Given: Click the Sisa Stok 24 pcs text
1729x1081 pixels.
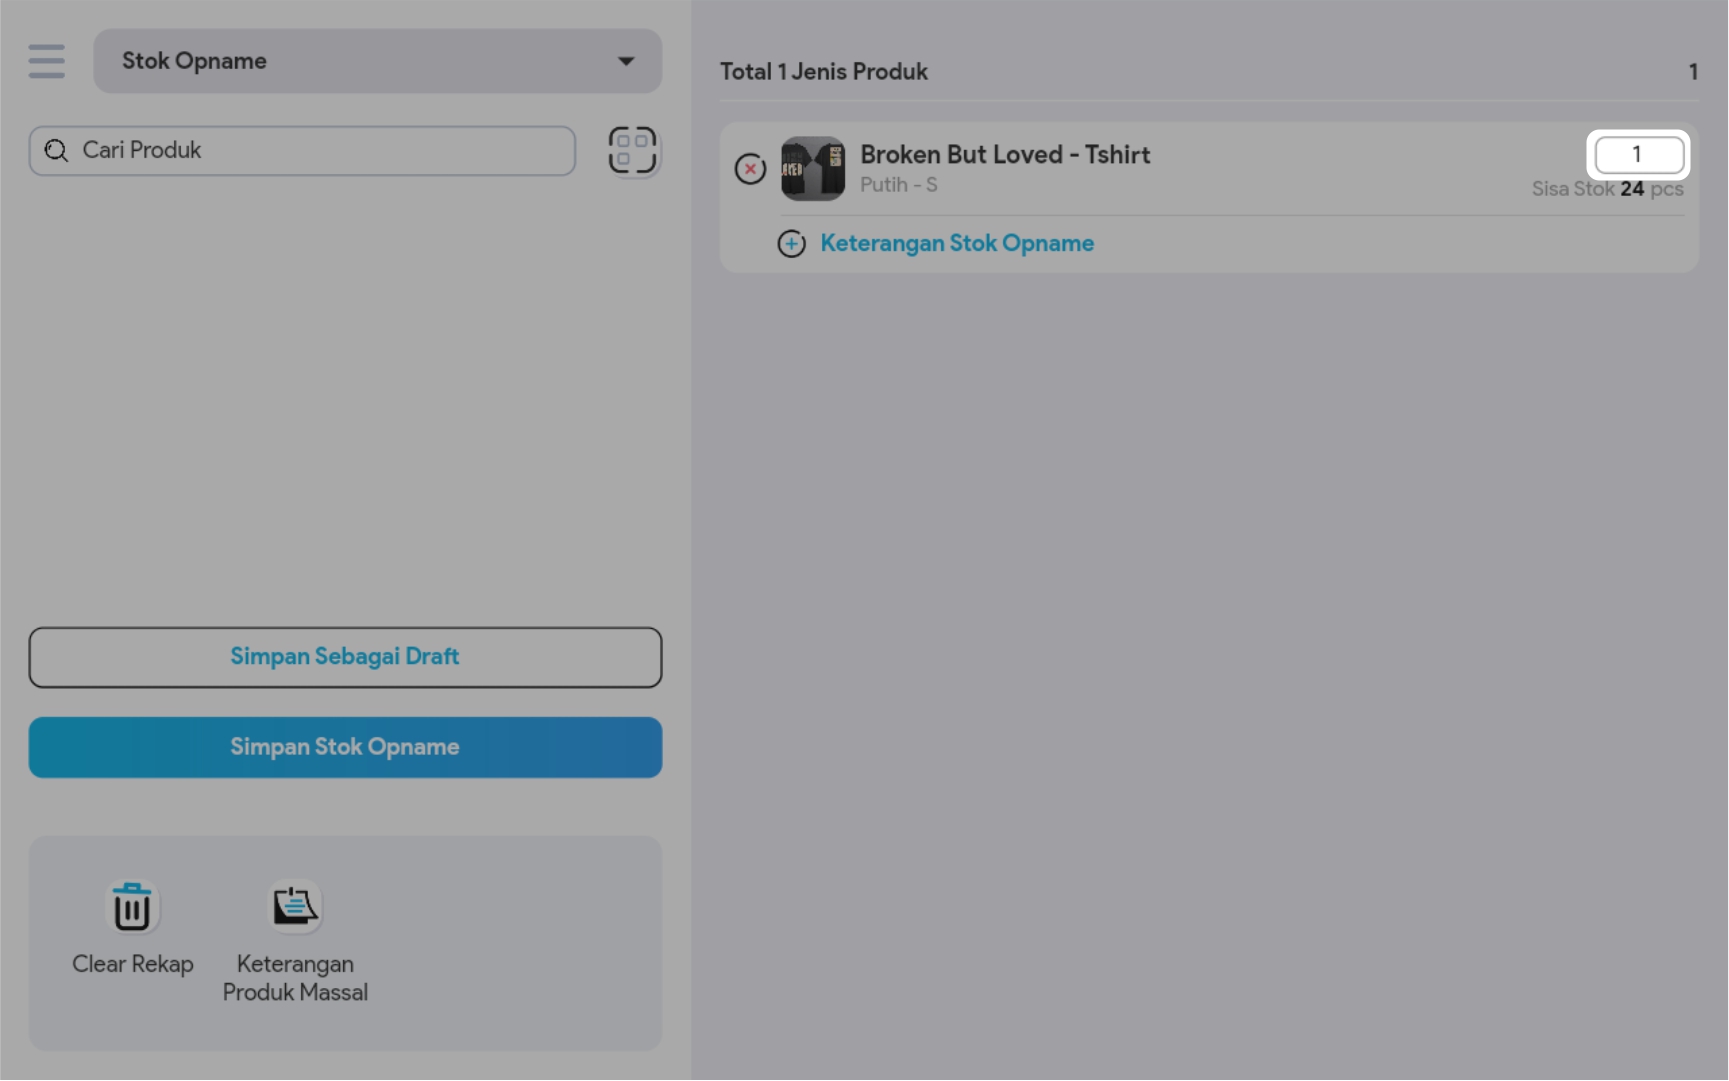Looking at the screenshot, I should pyautogui.click(x=1607, y=189).
